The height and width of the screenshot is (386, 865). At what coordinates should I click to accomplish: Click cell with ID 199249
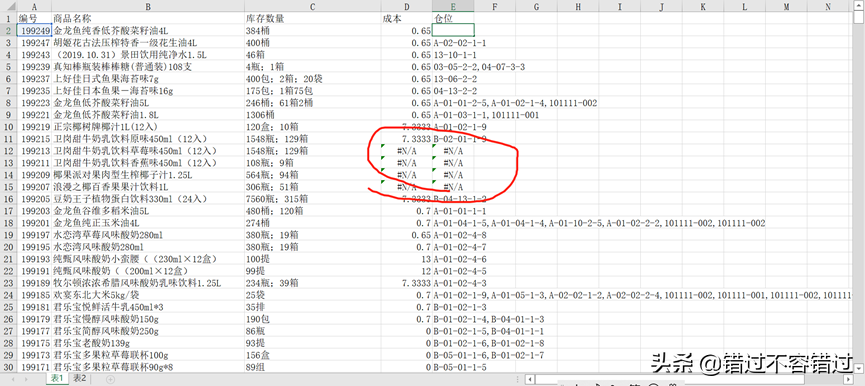point(34,30)
